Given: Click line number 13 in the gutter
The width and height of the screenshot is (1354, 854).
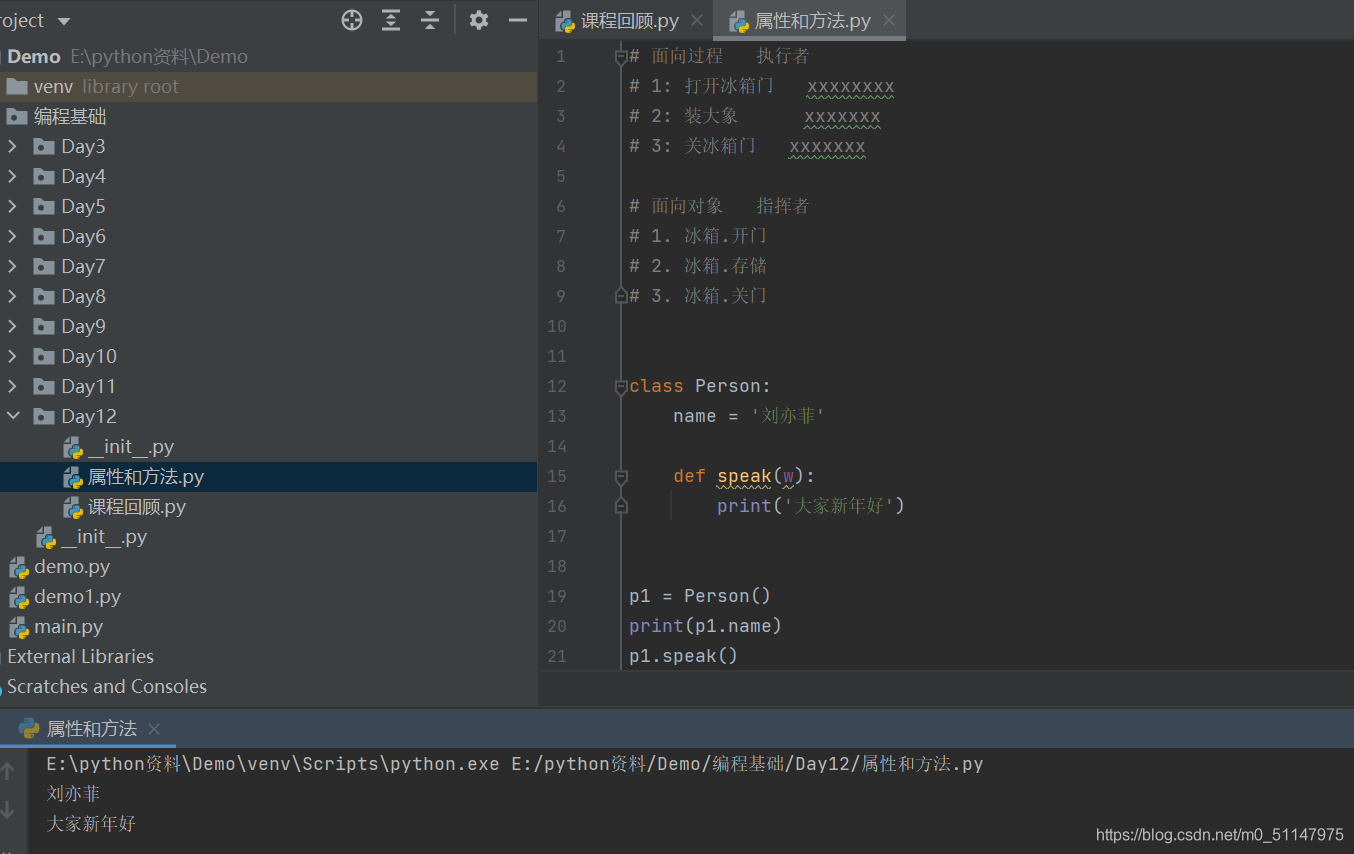Looking at the screenshot, I should click(556, 416).
